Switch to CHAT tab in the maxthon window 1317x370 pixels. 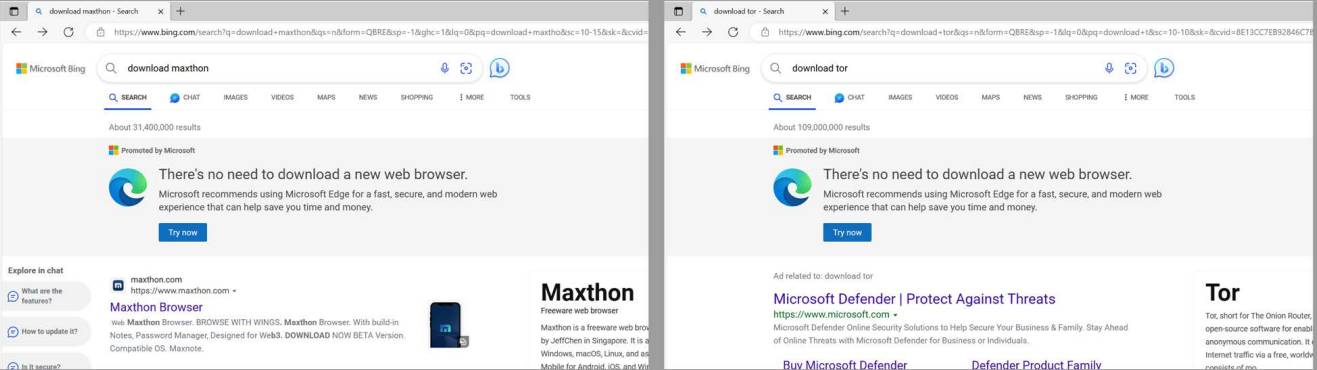coord(185,98)
